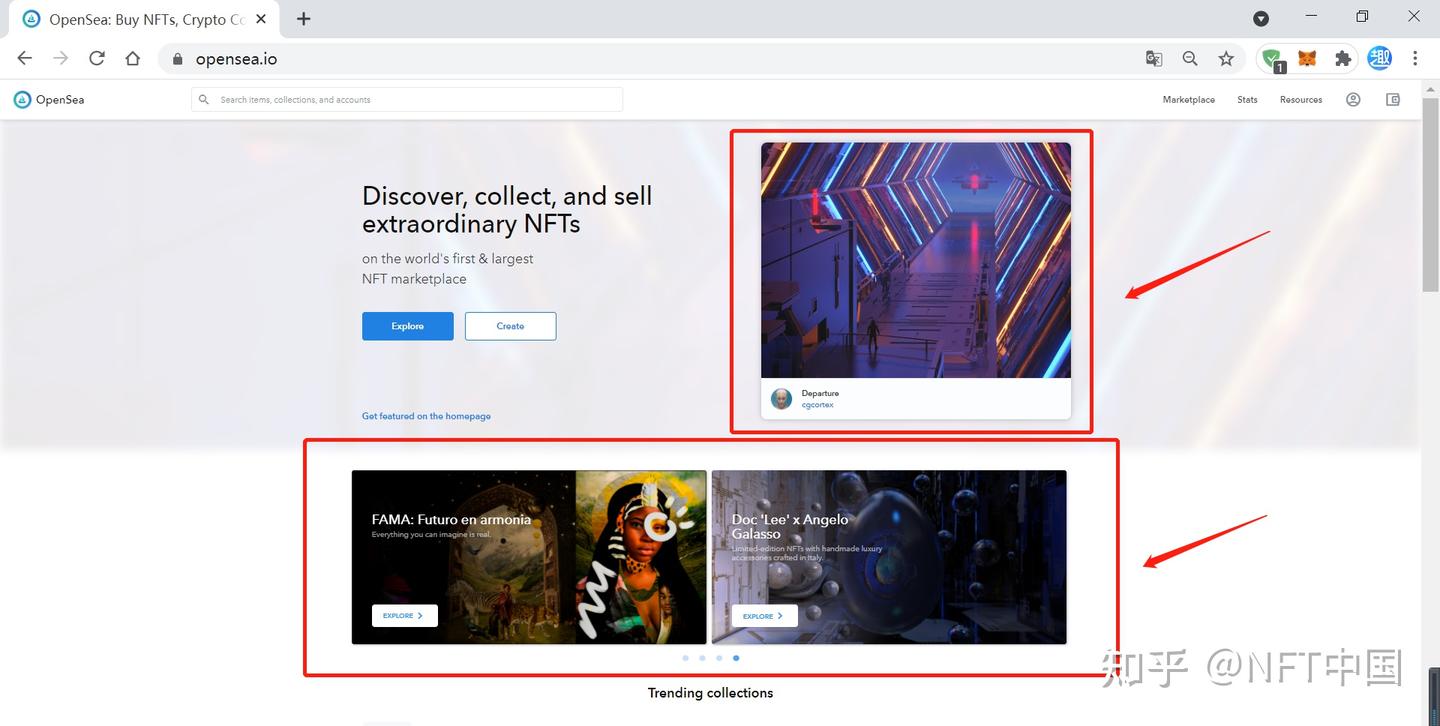Open the Chrome profile avatar
Viewport: 1440px width, 726px height.
click(x=1380, y=59)
